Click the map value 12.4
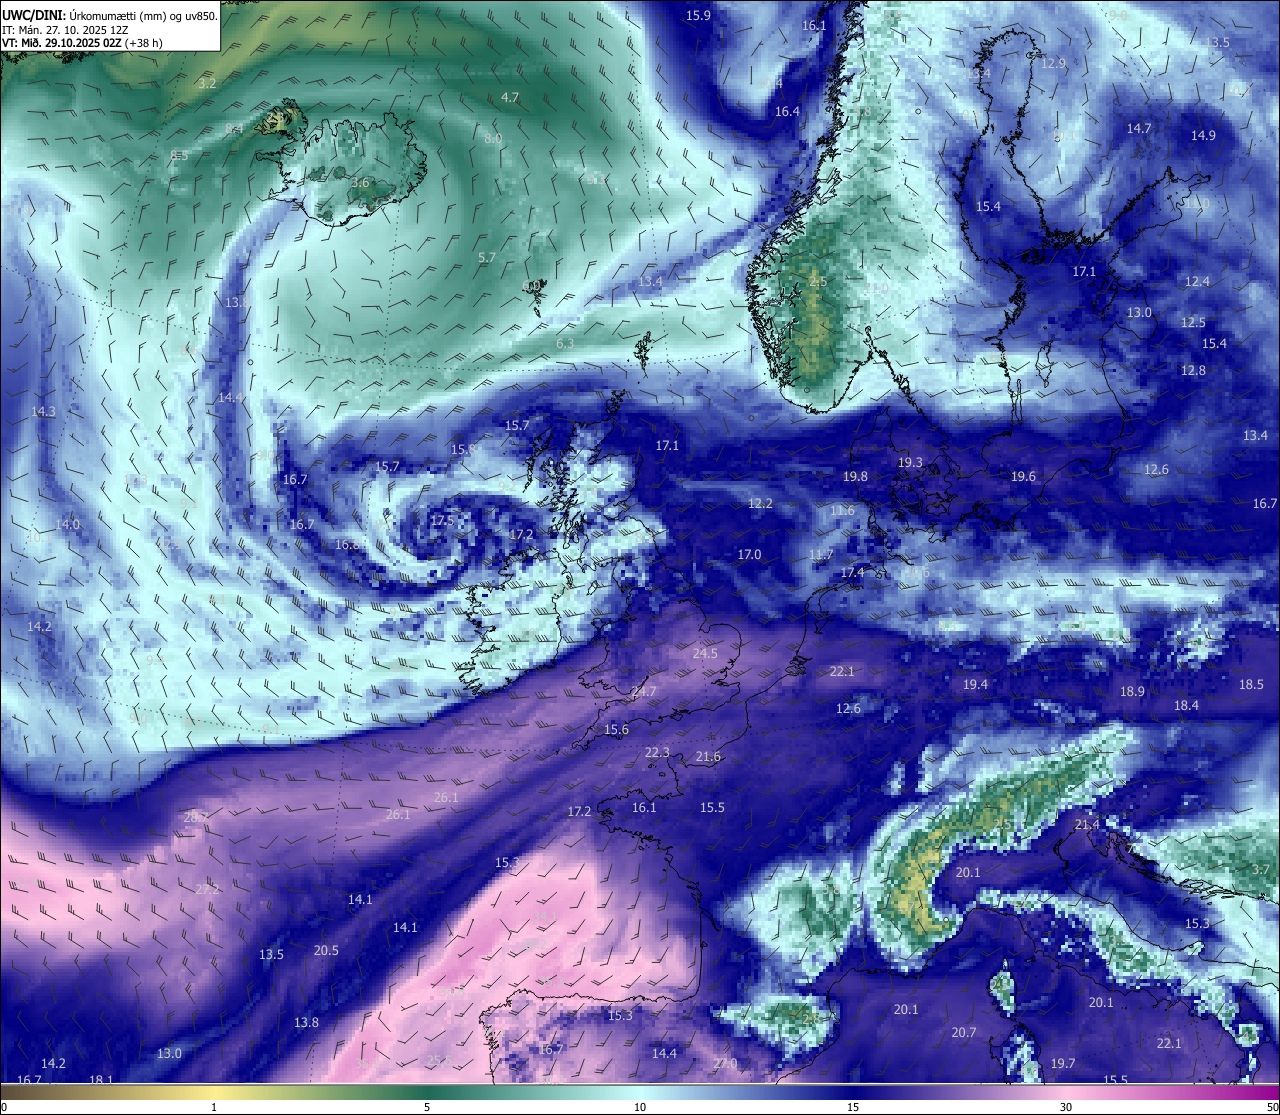 coord(1197,281)
